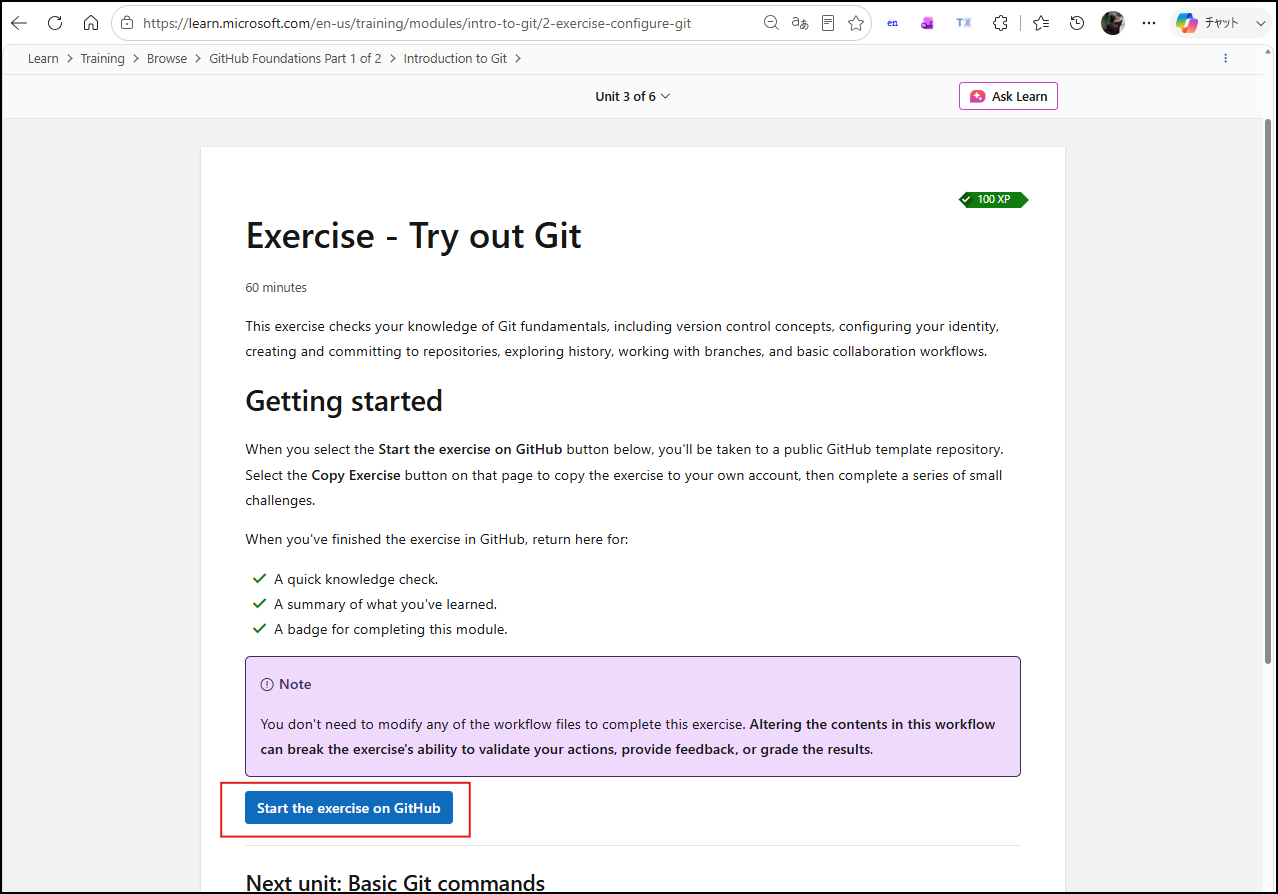The height and width of the screenshot is (894, 1278).
Task: Open the browser home page
Action: click(x=91, y=23)
